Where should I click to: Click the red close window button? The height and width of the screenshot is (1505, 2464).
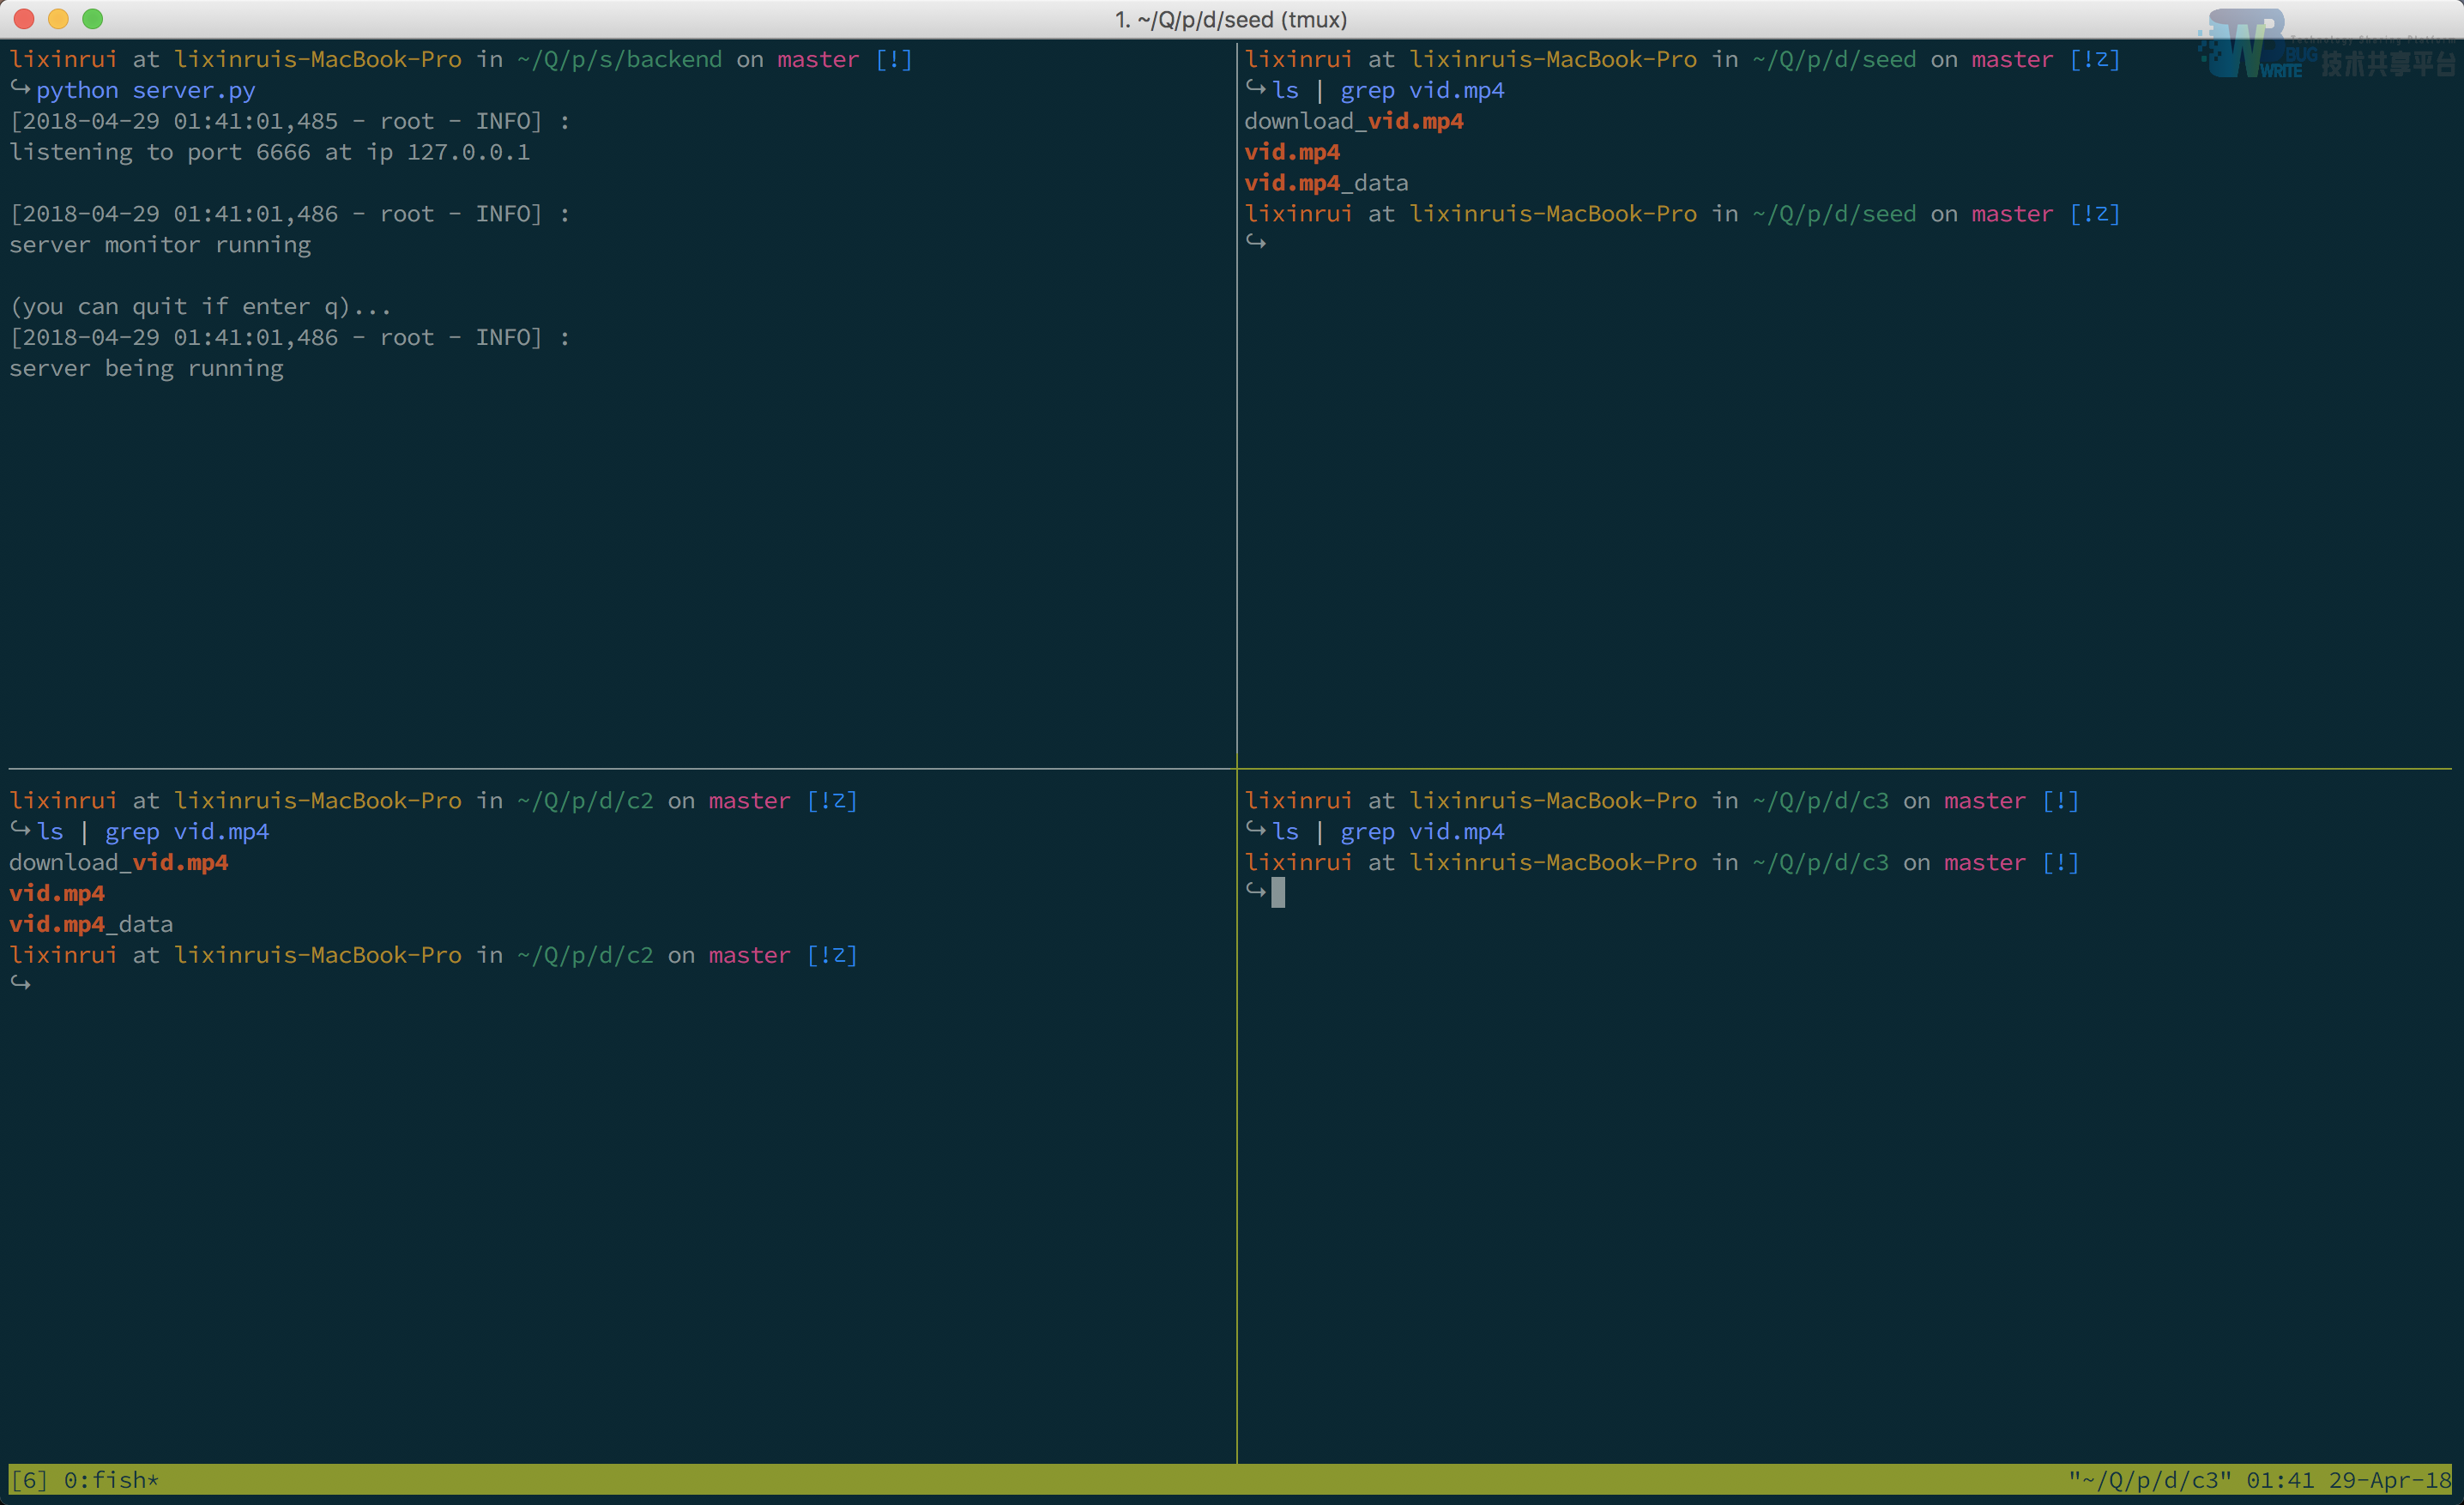24,19
